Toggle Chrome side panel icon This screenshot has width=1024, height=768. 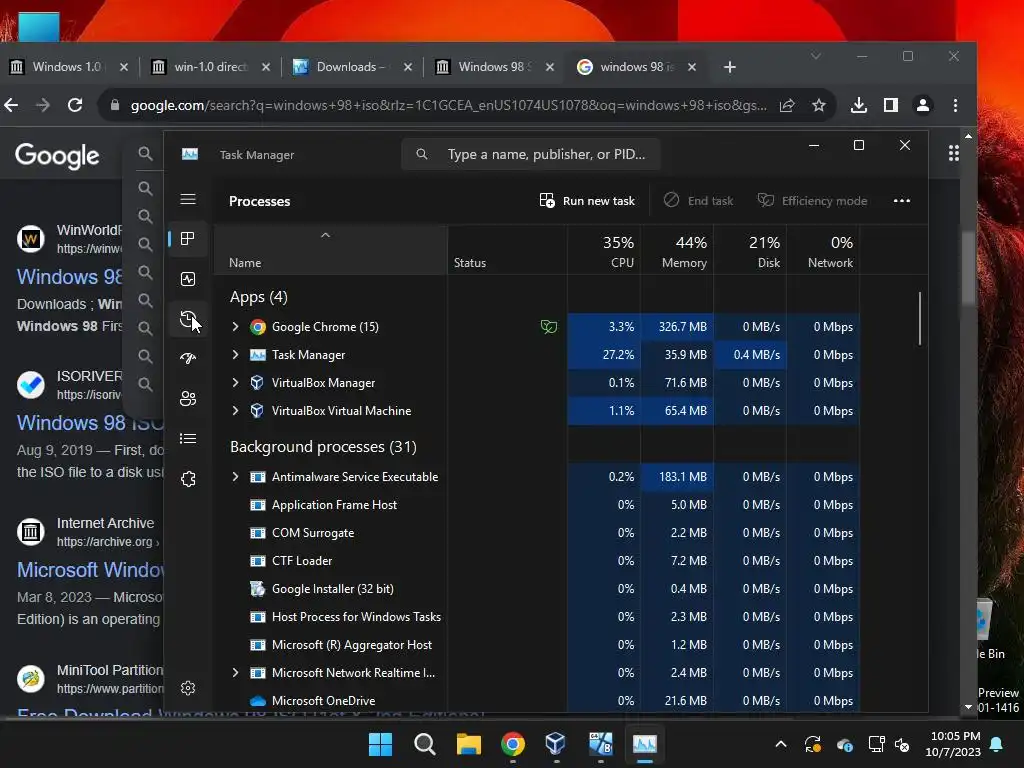point(891,105)
